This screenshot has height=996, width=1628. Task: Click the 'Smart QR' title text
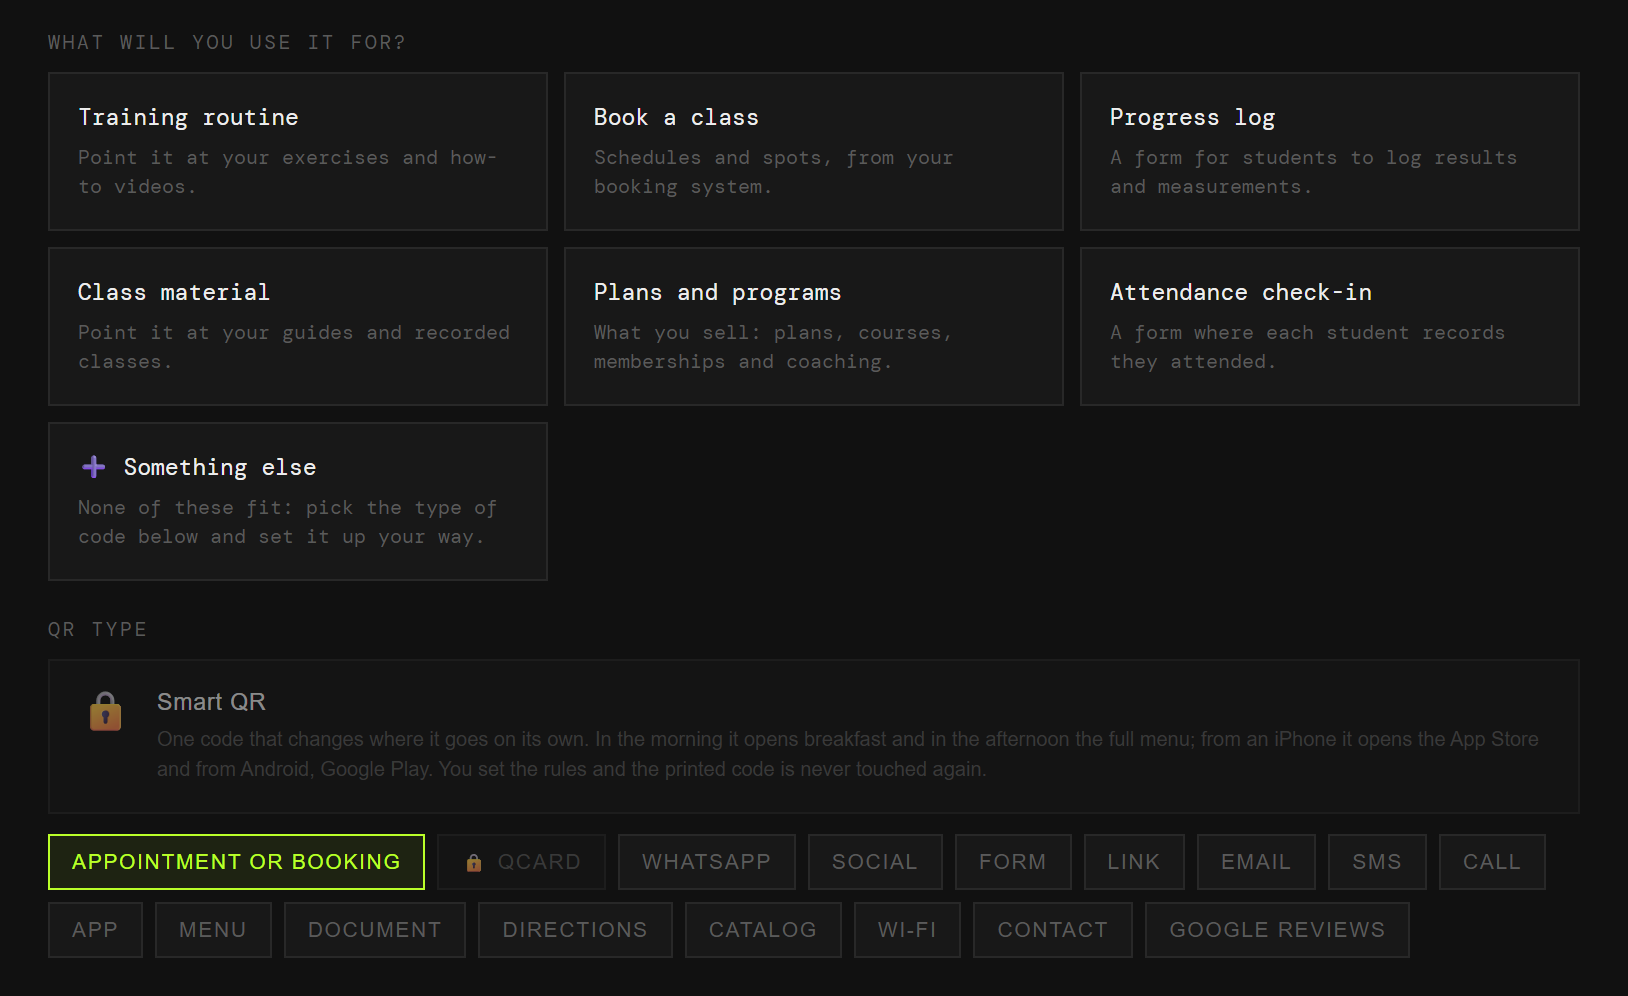click(211, 702)
